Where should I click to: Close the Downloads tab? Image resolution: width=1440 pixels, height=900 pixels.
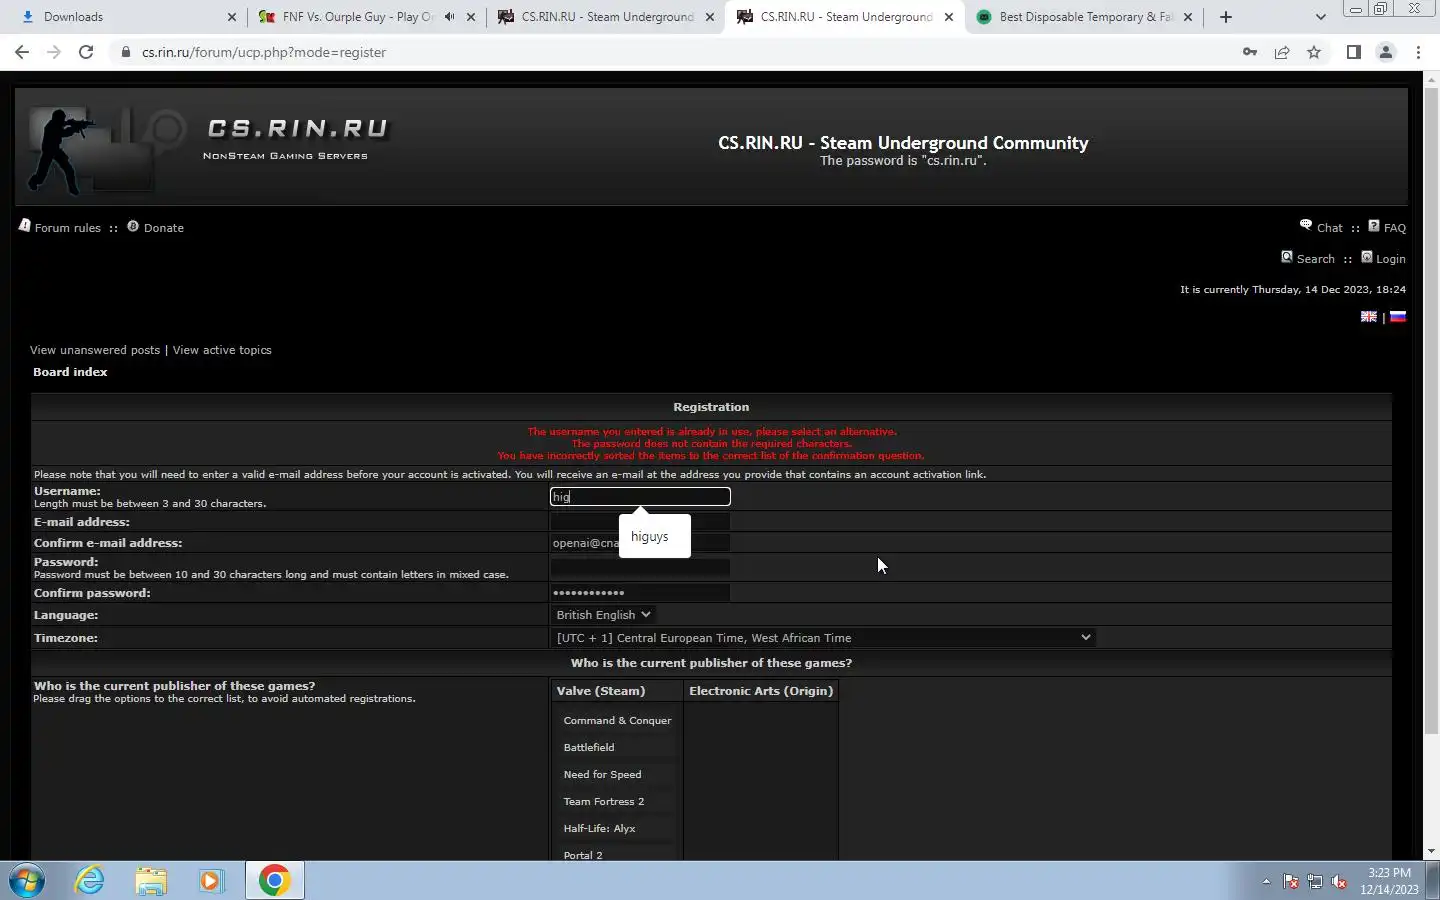[x=232, y=17]
